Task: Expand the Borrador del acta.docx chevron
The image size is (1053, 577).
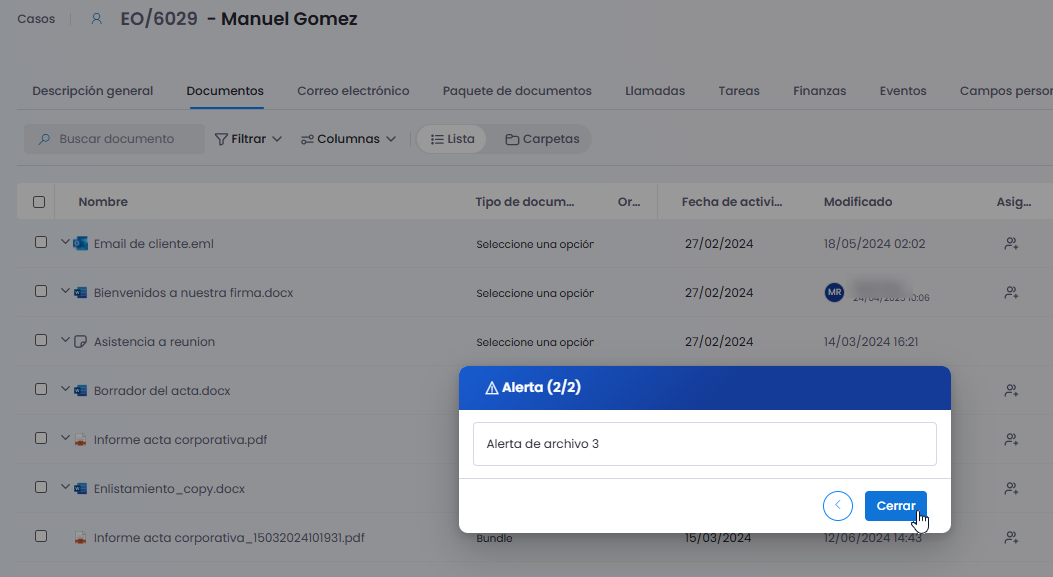Action: pyautogui.click(x=65, y=389)
